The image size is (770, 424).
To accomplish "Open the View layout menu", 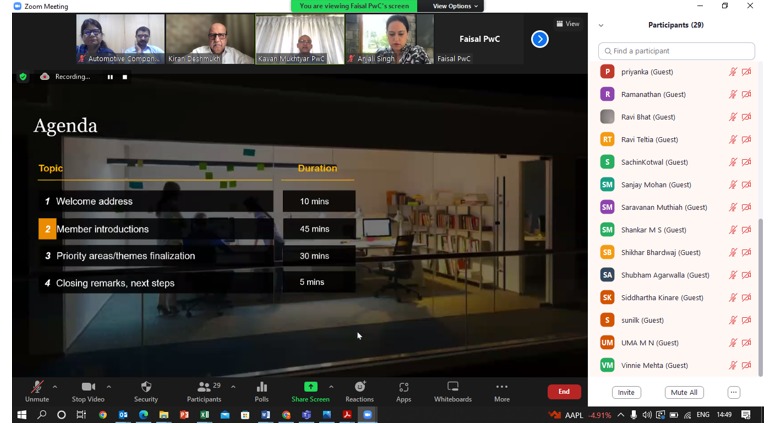I will pos(569,23).
